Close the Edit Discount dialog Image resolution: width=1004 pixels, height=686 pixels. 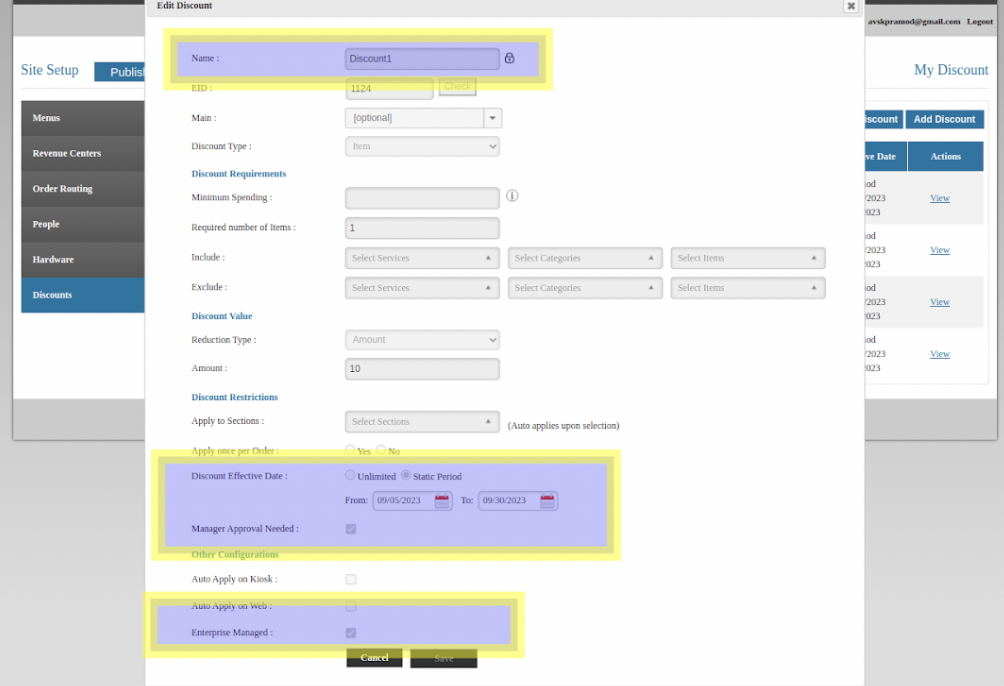851,6
